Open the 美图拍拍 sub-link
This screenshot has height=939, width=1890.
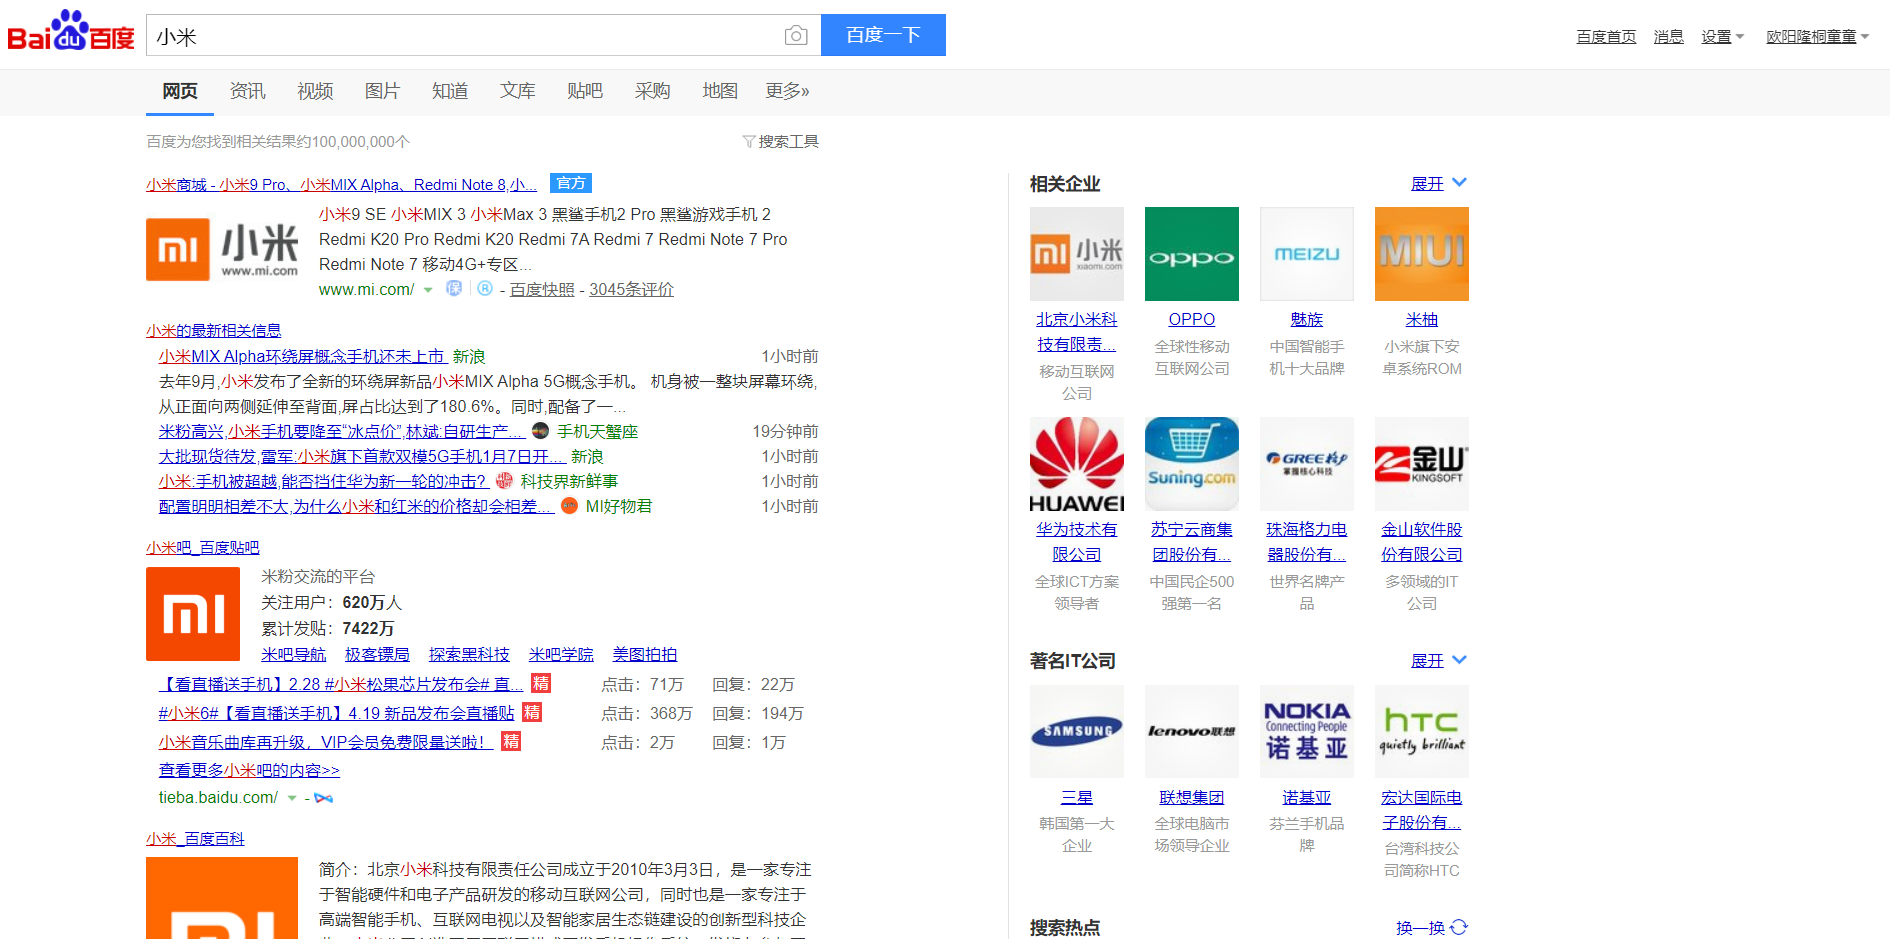click(644, 655)
